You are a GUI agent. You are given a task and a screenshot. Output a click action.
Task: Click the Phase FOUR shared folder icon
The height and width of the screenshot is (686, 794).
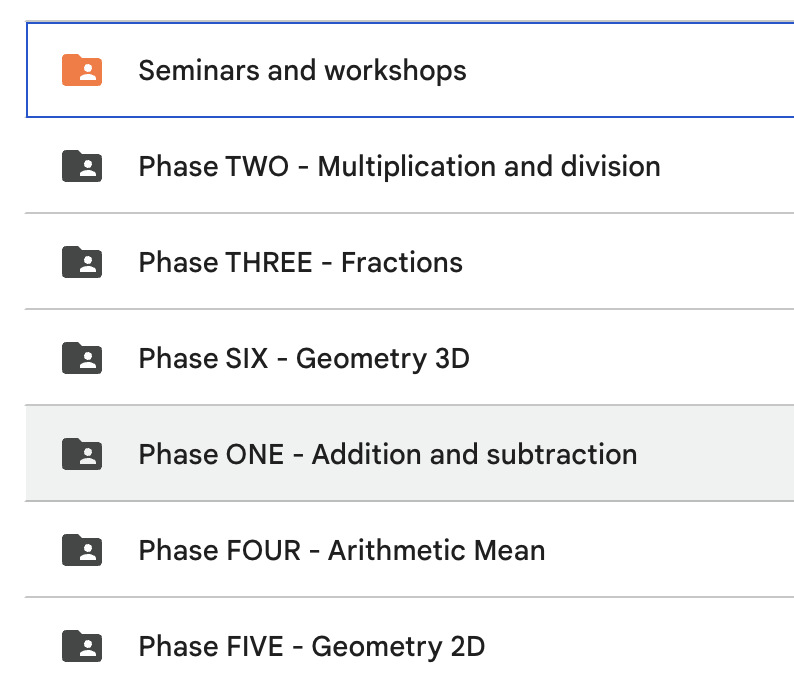[82, 550]
